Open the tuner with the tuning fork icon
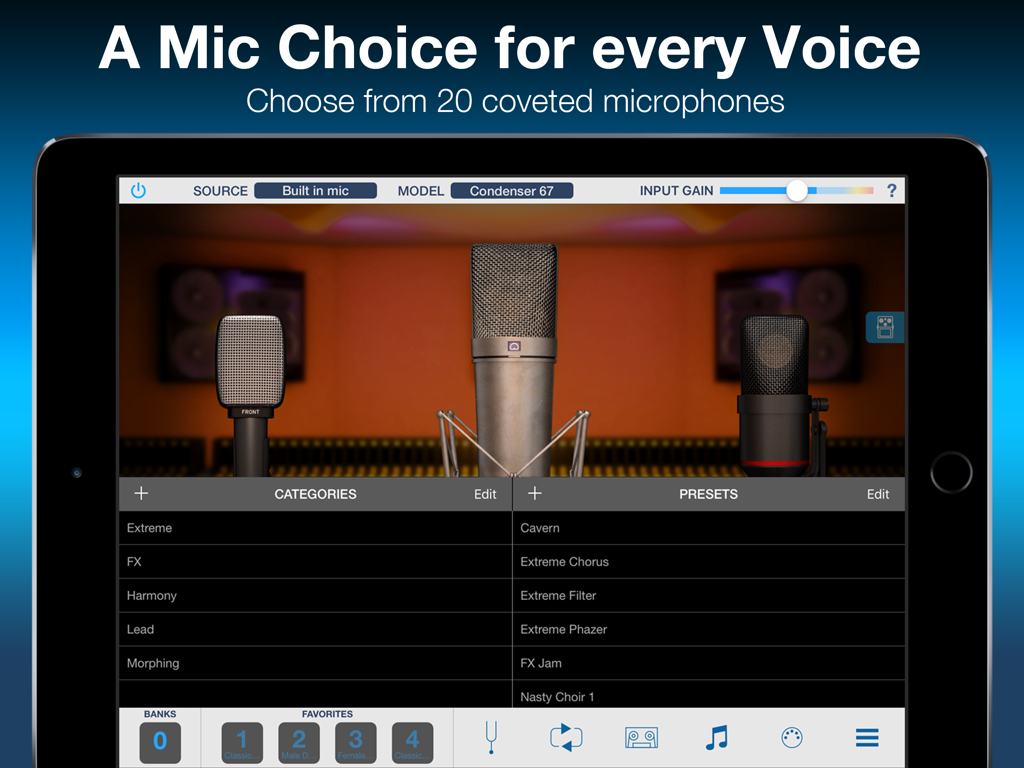 pos(491,737)
